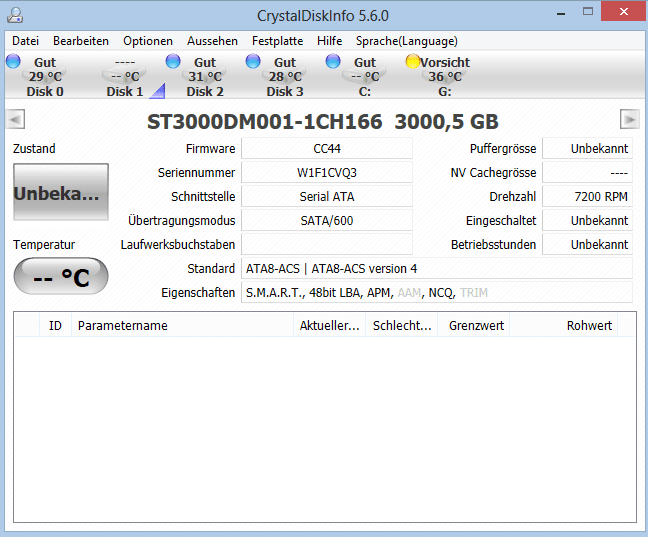Click the Temperatur label

coord(44,244)
